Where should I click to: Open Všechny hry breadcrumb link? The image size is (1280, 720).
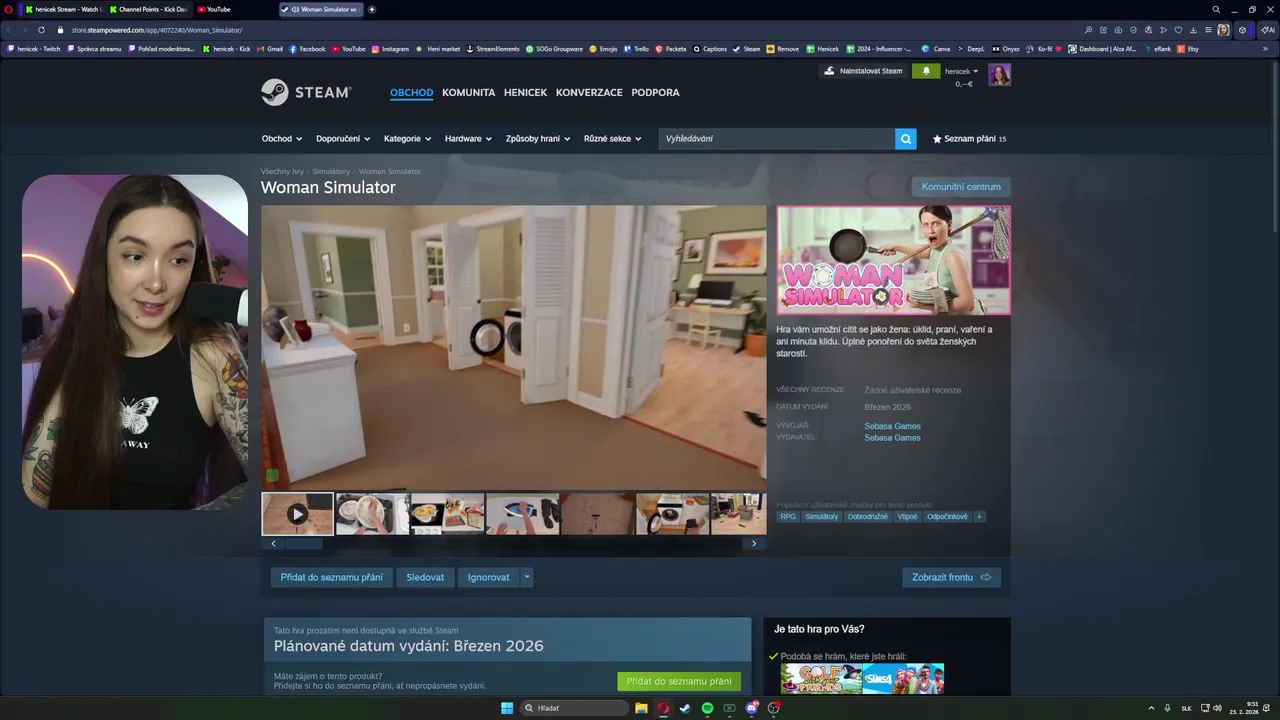pos(282,172)
